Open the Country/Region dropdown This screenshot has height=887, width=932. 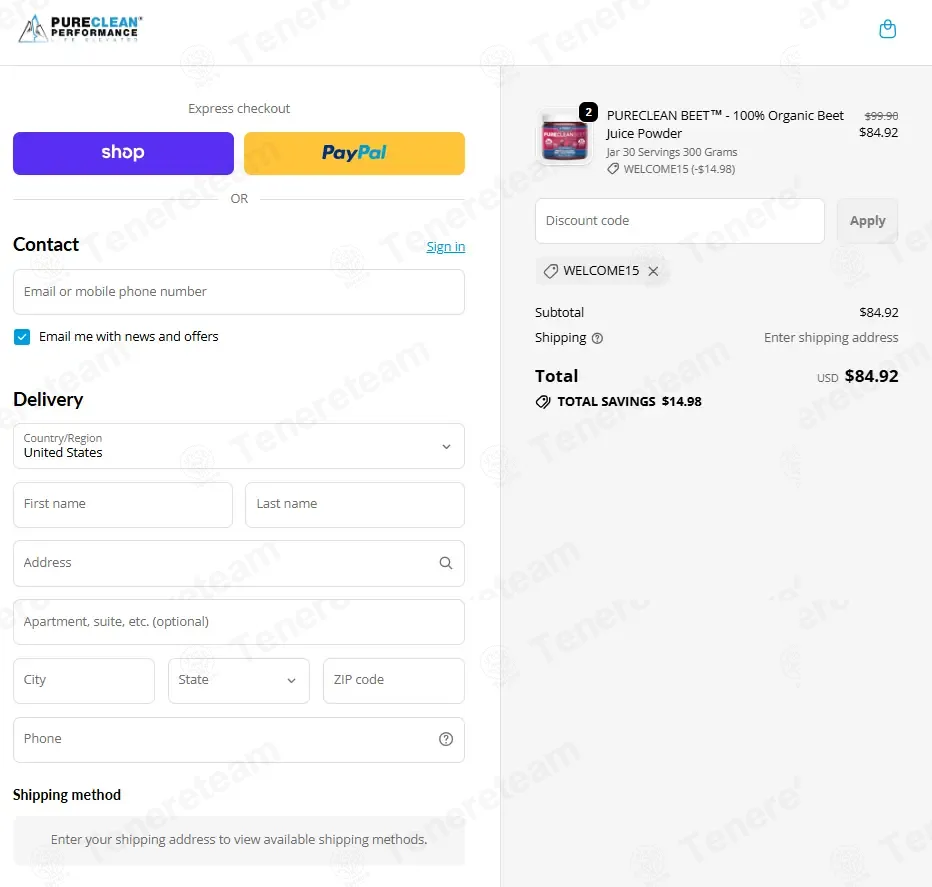(239, 446)
